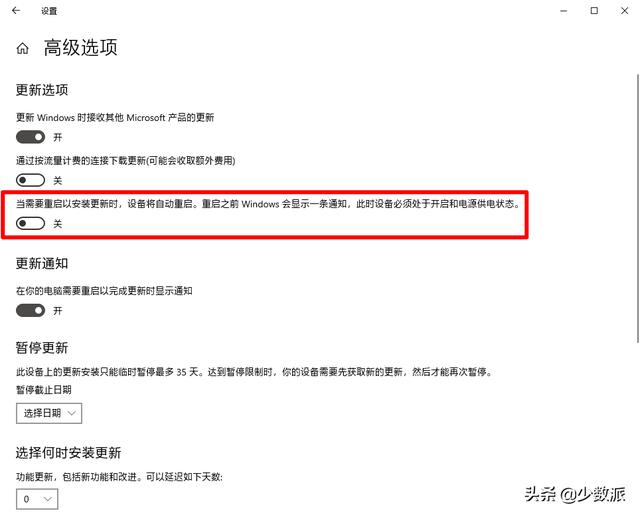The width and height of the screenshot is (640, 517).
Task: Select the 更新选项 section heading
Action: 42,90
